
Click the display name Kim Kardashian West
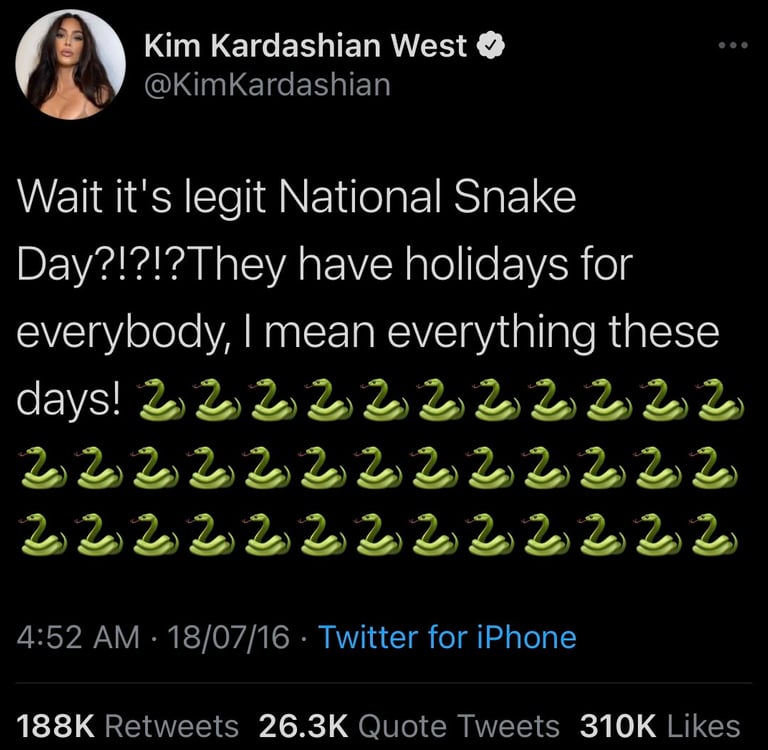tap(306, 46)
